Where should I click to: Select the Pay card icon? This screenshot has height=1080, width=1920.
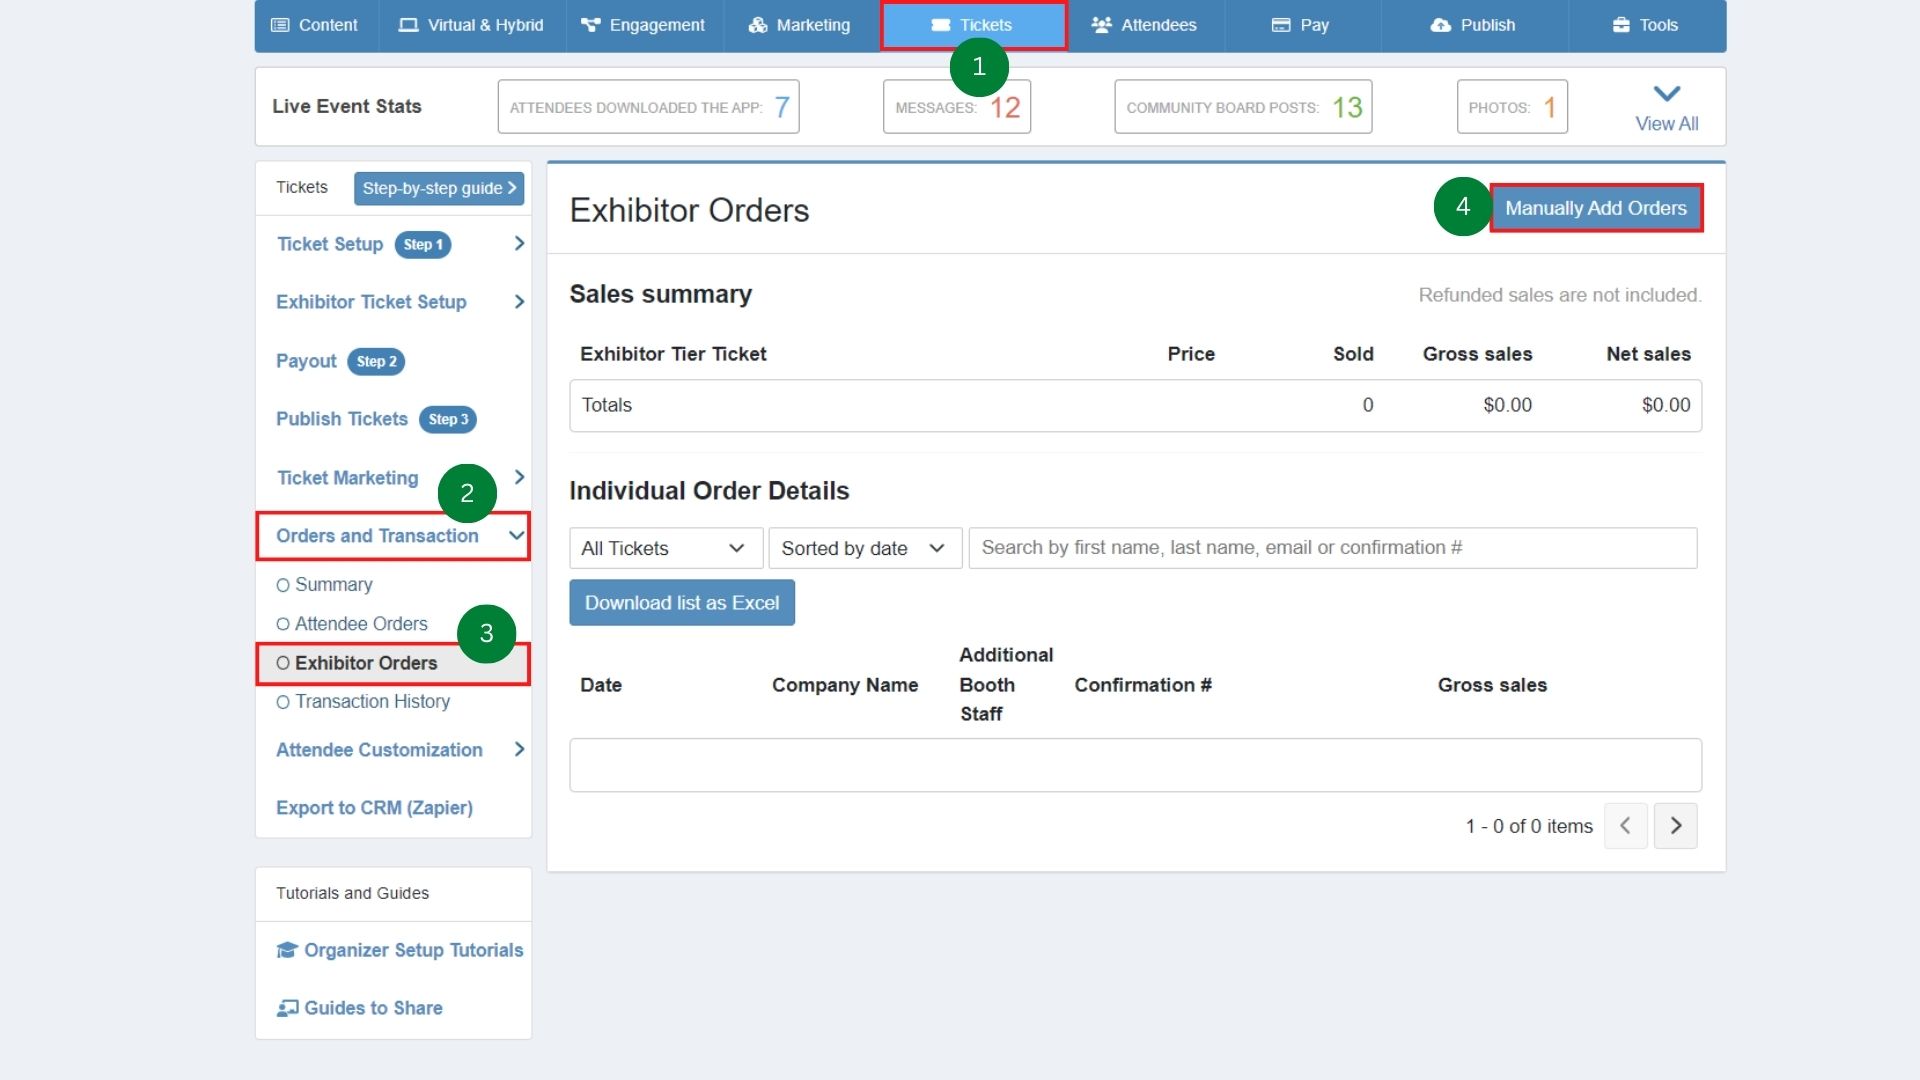click(1280, 25)
